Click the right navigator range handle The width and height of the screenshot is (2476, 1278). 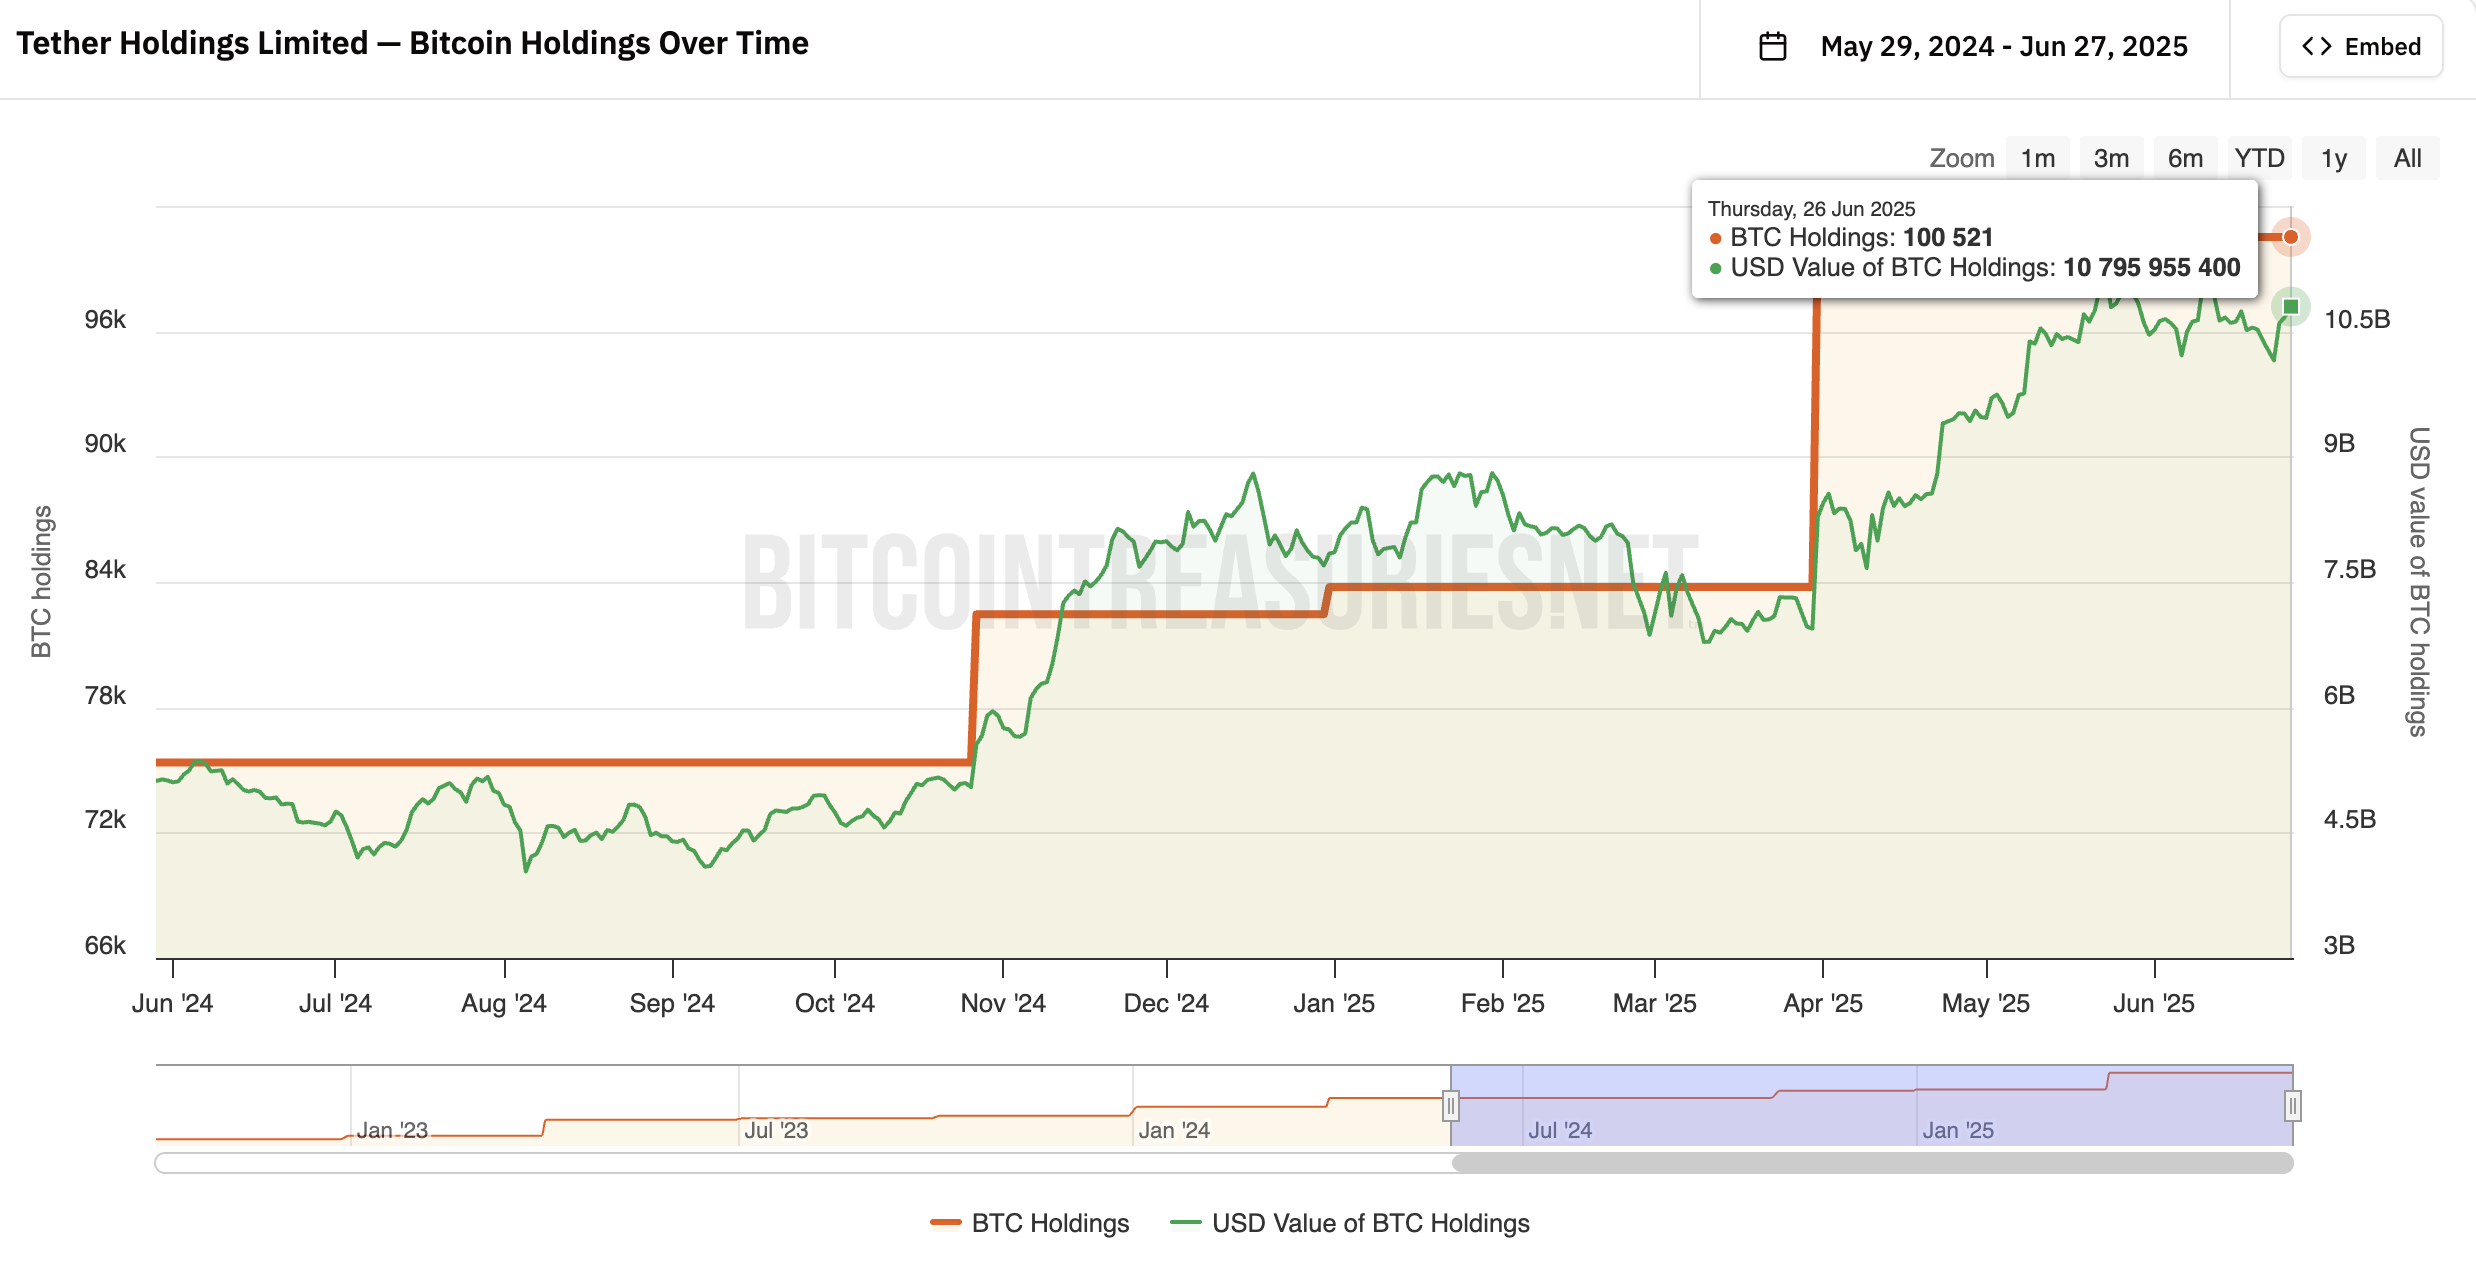pos(2292,1105)
